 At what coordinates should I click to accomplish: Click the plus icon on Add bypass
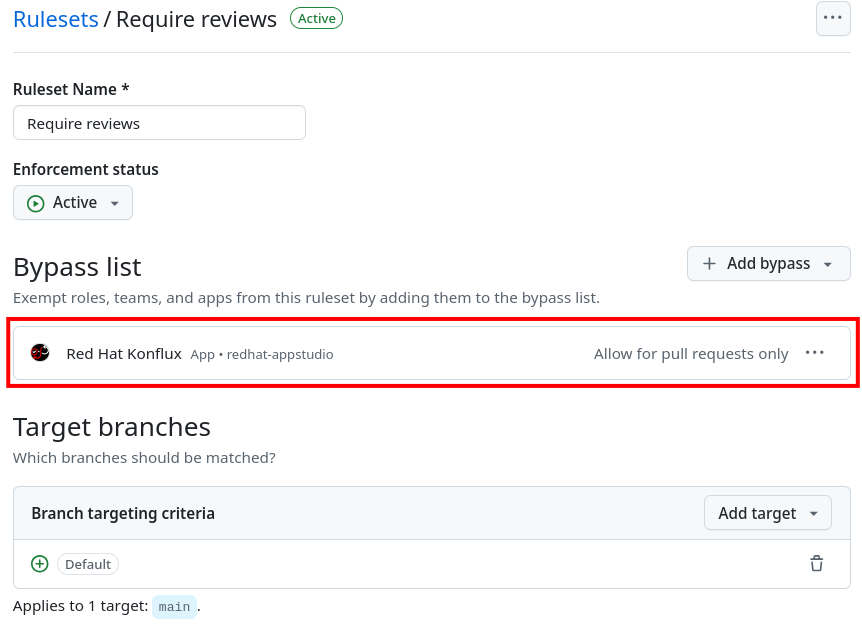coord(709,263)
